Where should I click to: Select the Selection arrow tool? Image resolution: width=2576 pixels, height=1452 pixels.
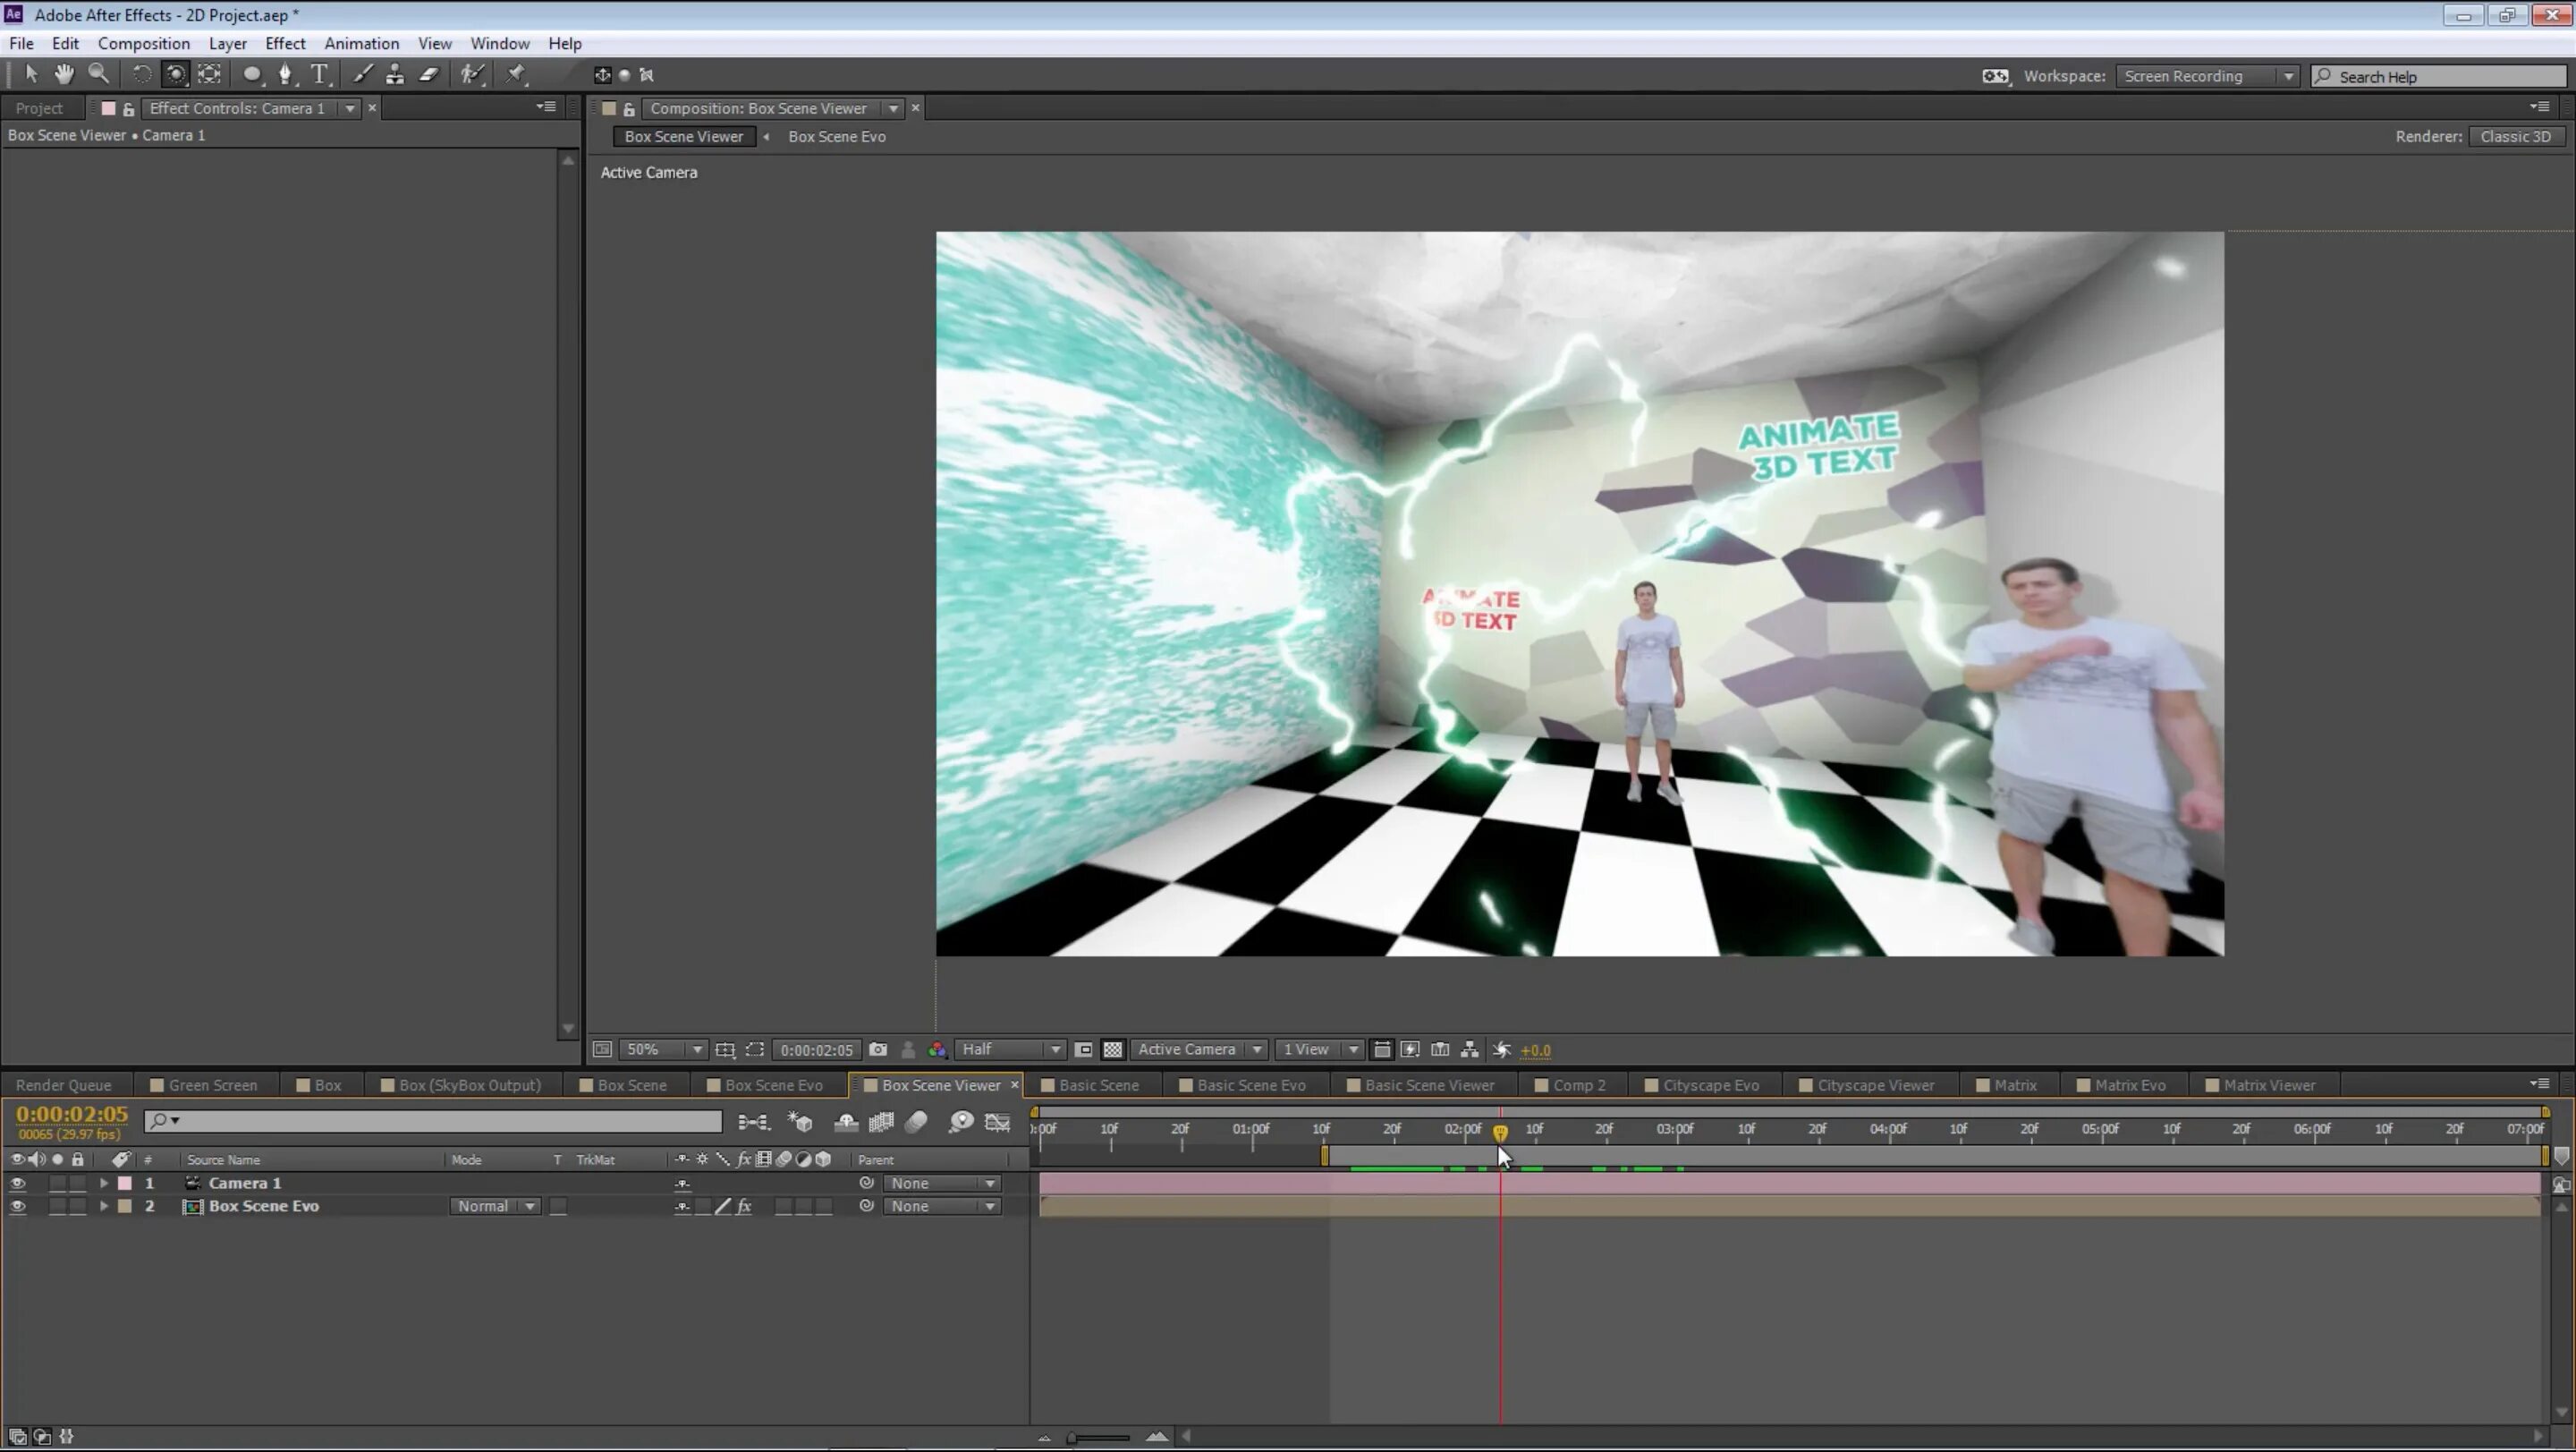30,74
